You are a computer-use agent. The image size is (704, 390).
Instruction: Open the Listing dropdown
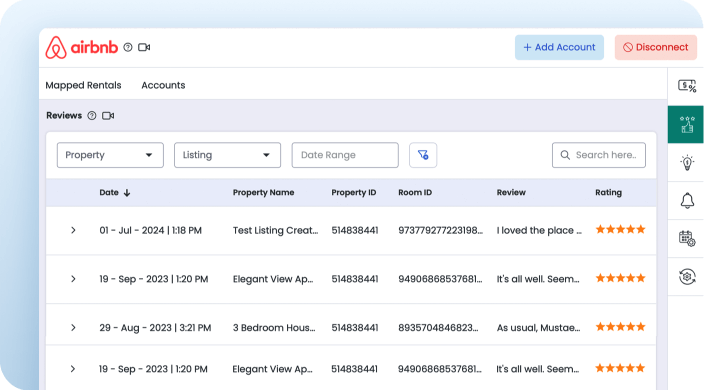[227, 155]
